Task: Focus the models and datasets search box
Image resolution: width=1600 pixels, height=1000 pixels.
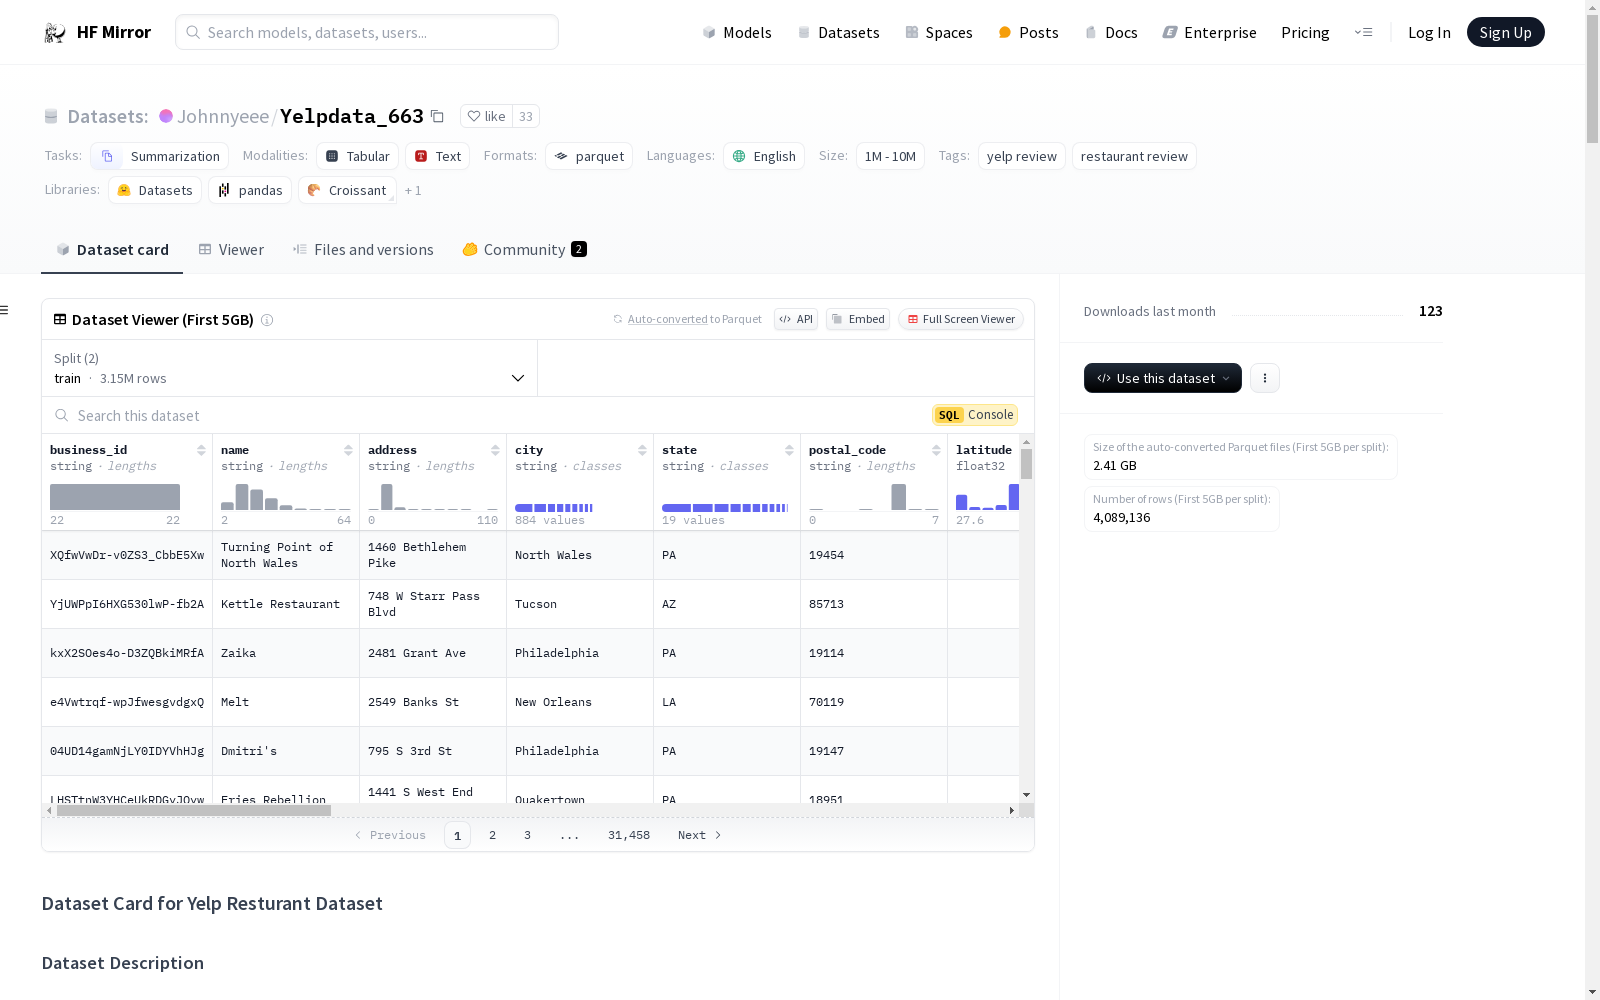Action: pyautogui.click(x=367, y=32)
